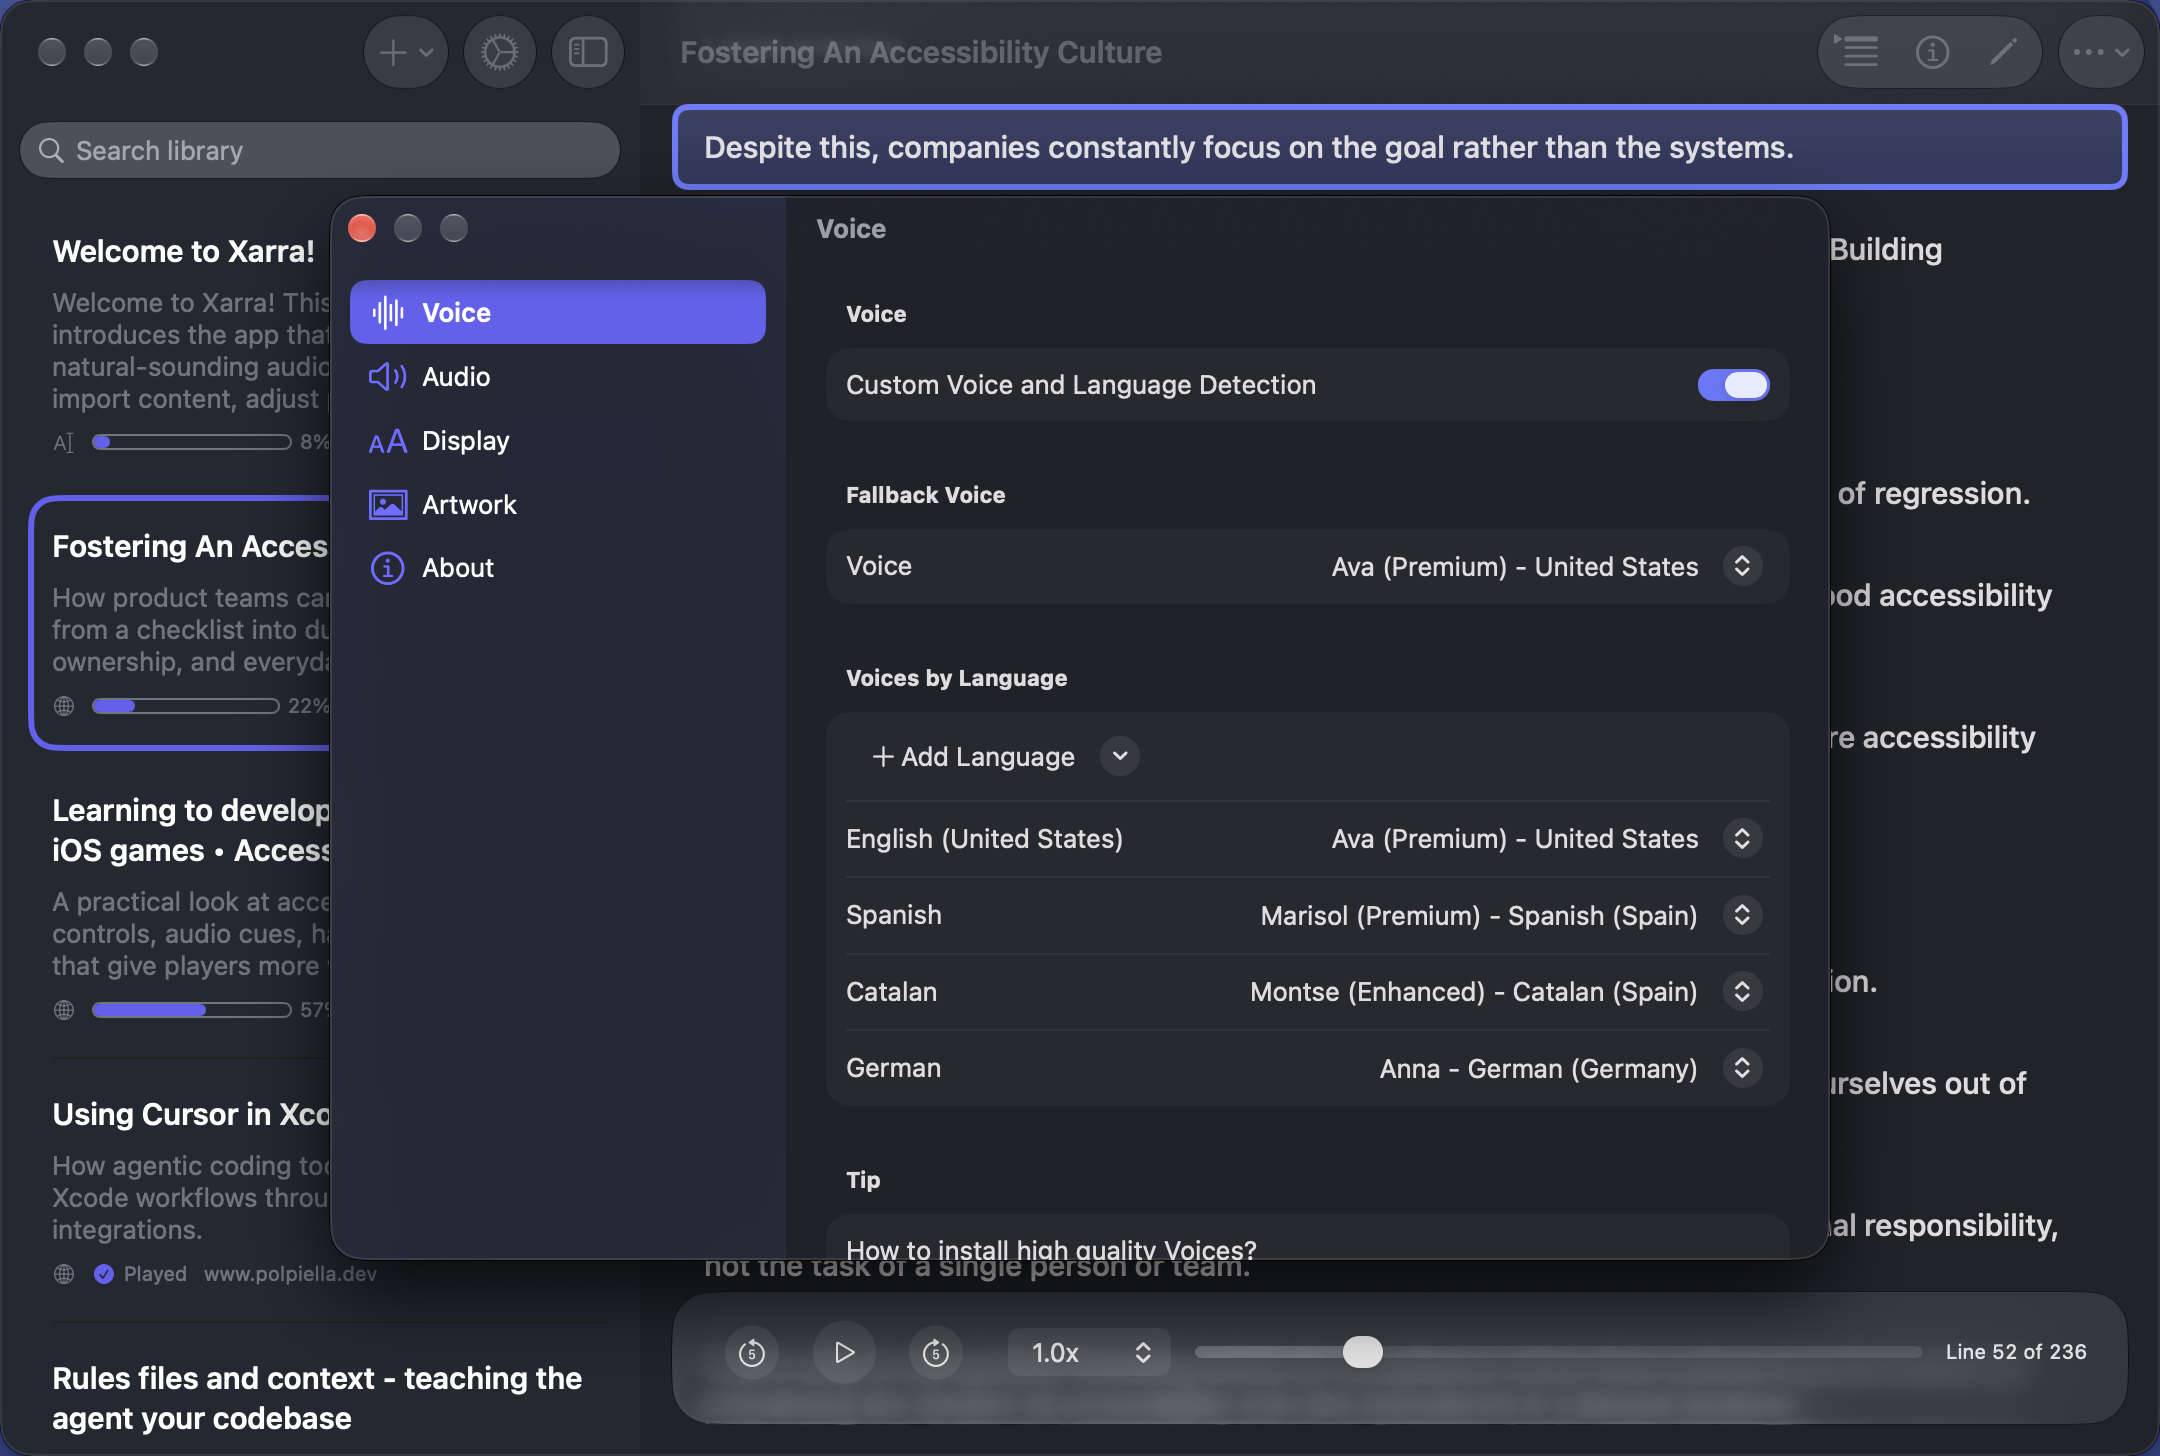Show the list outline icon in toolbar

[1857, 52]
